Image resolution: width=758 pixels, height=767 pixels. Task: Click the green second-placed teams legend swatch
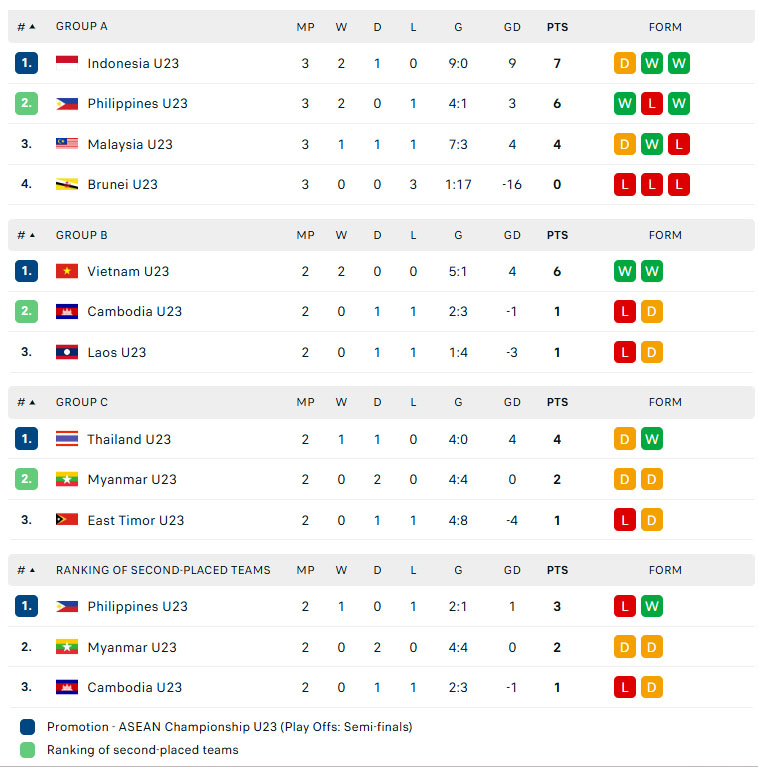click(27, 750)
